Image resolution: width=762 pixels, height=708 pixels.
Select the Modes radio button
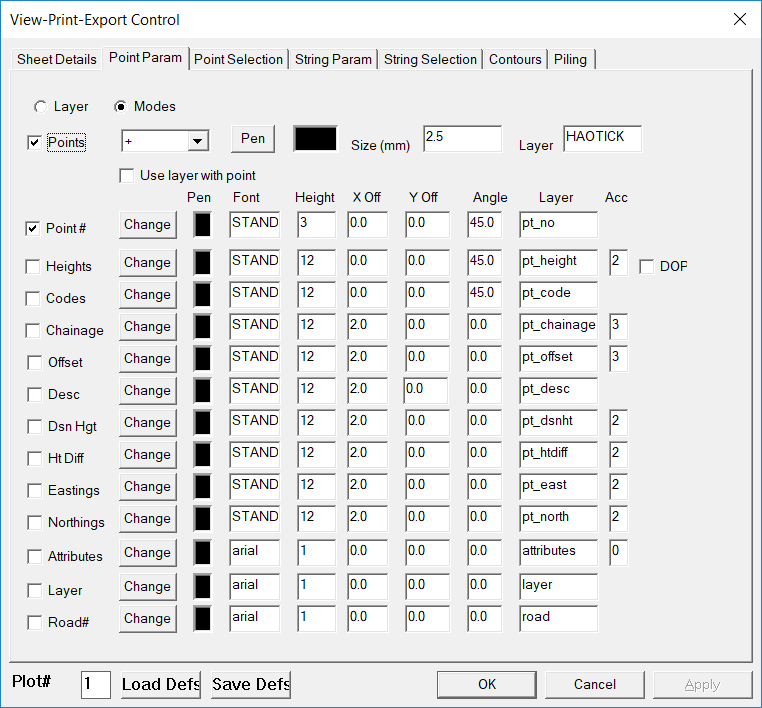point(120,107)
